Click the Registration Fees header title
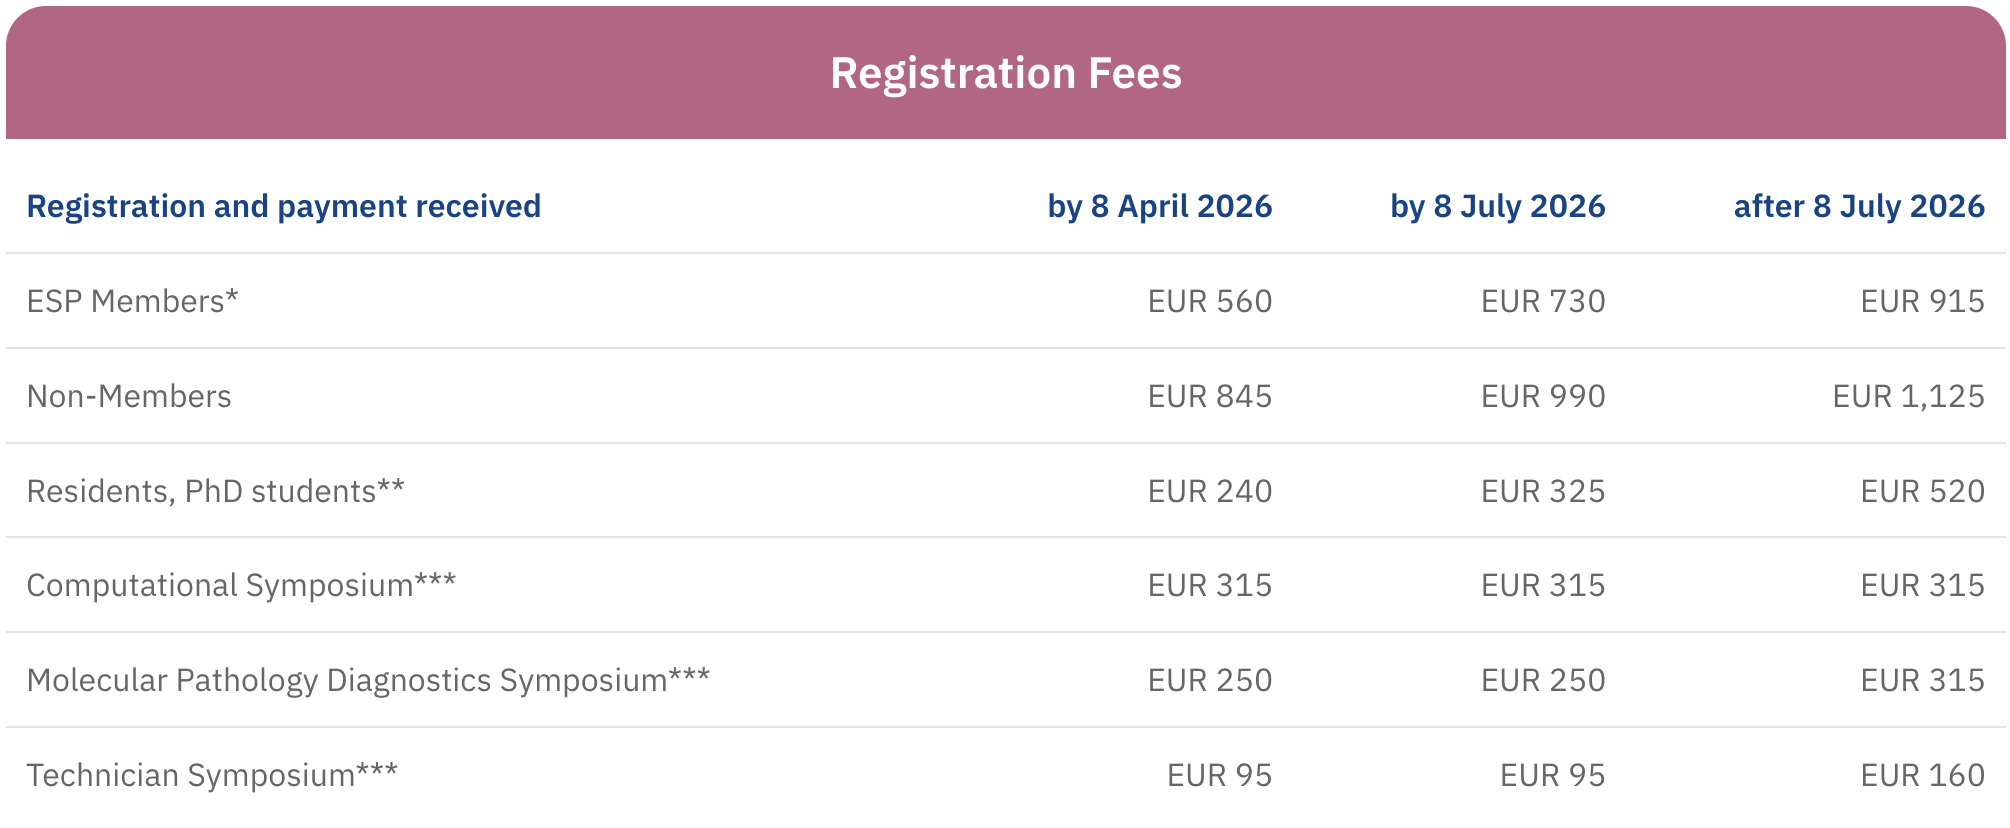 (1005, 74)
